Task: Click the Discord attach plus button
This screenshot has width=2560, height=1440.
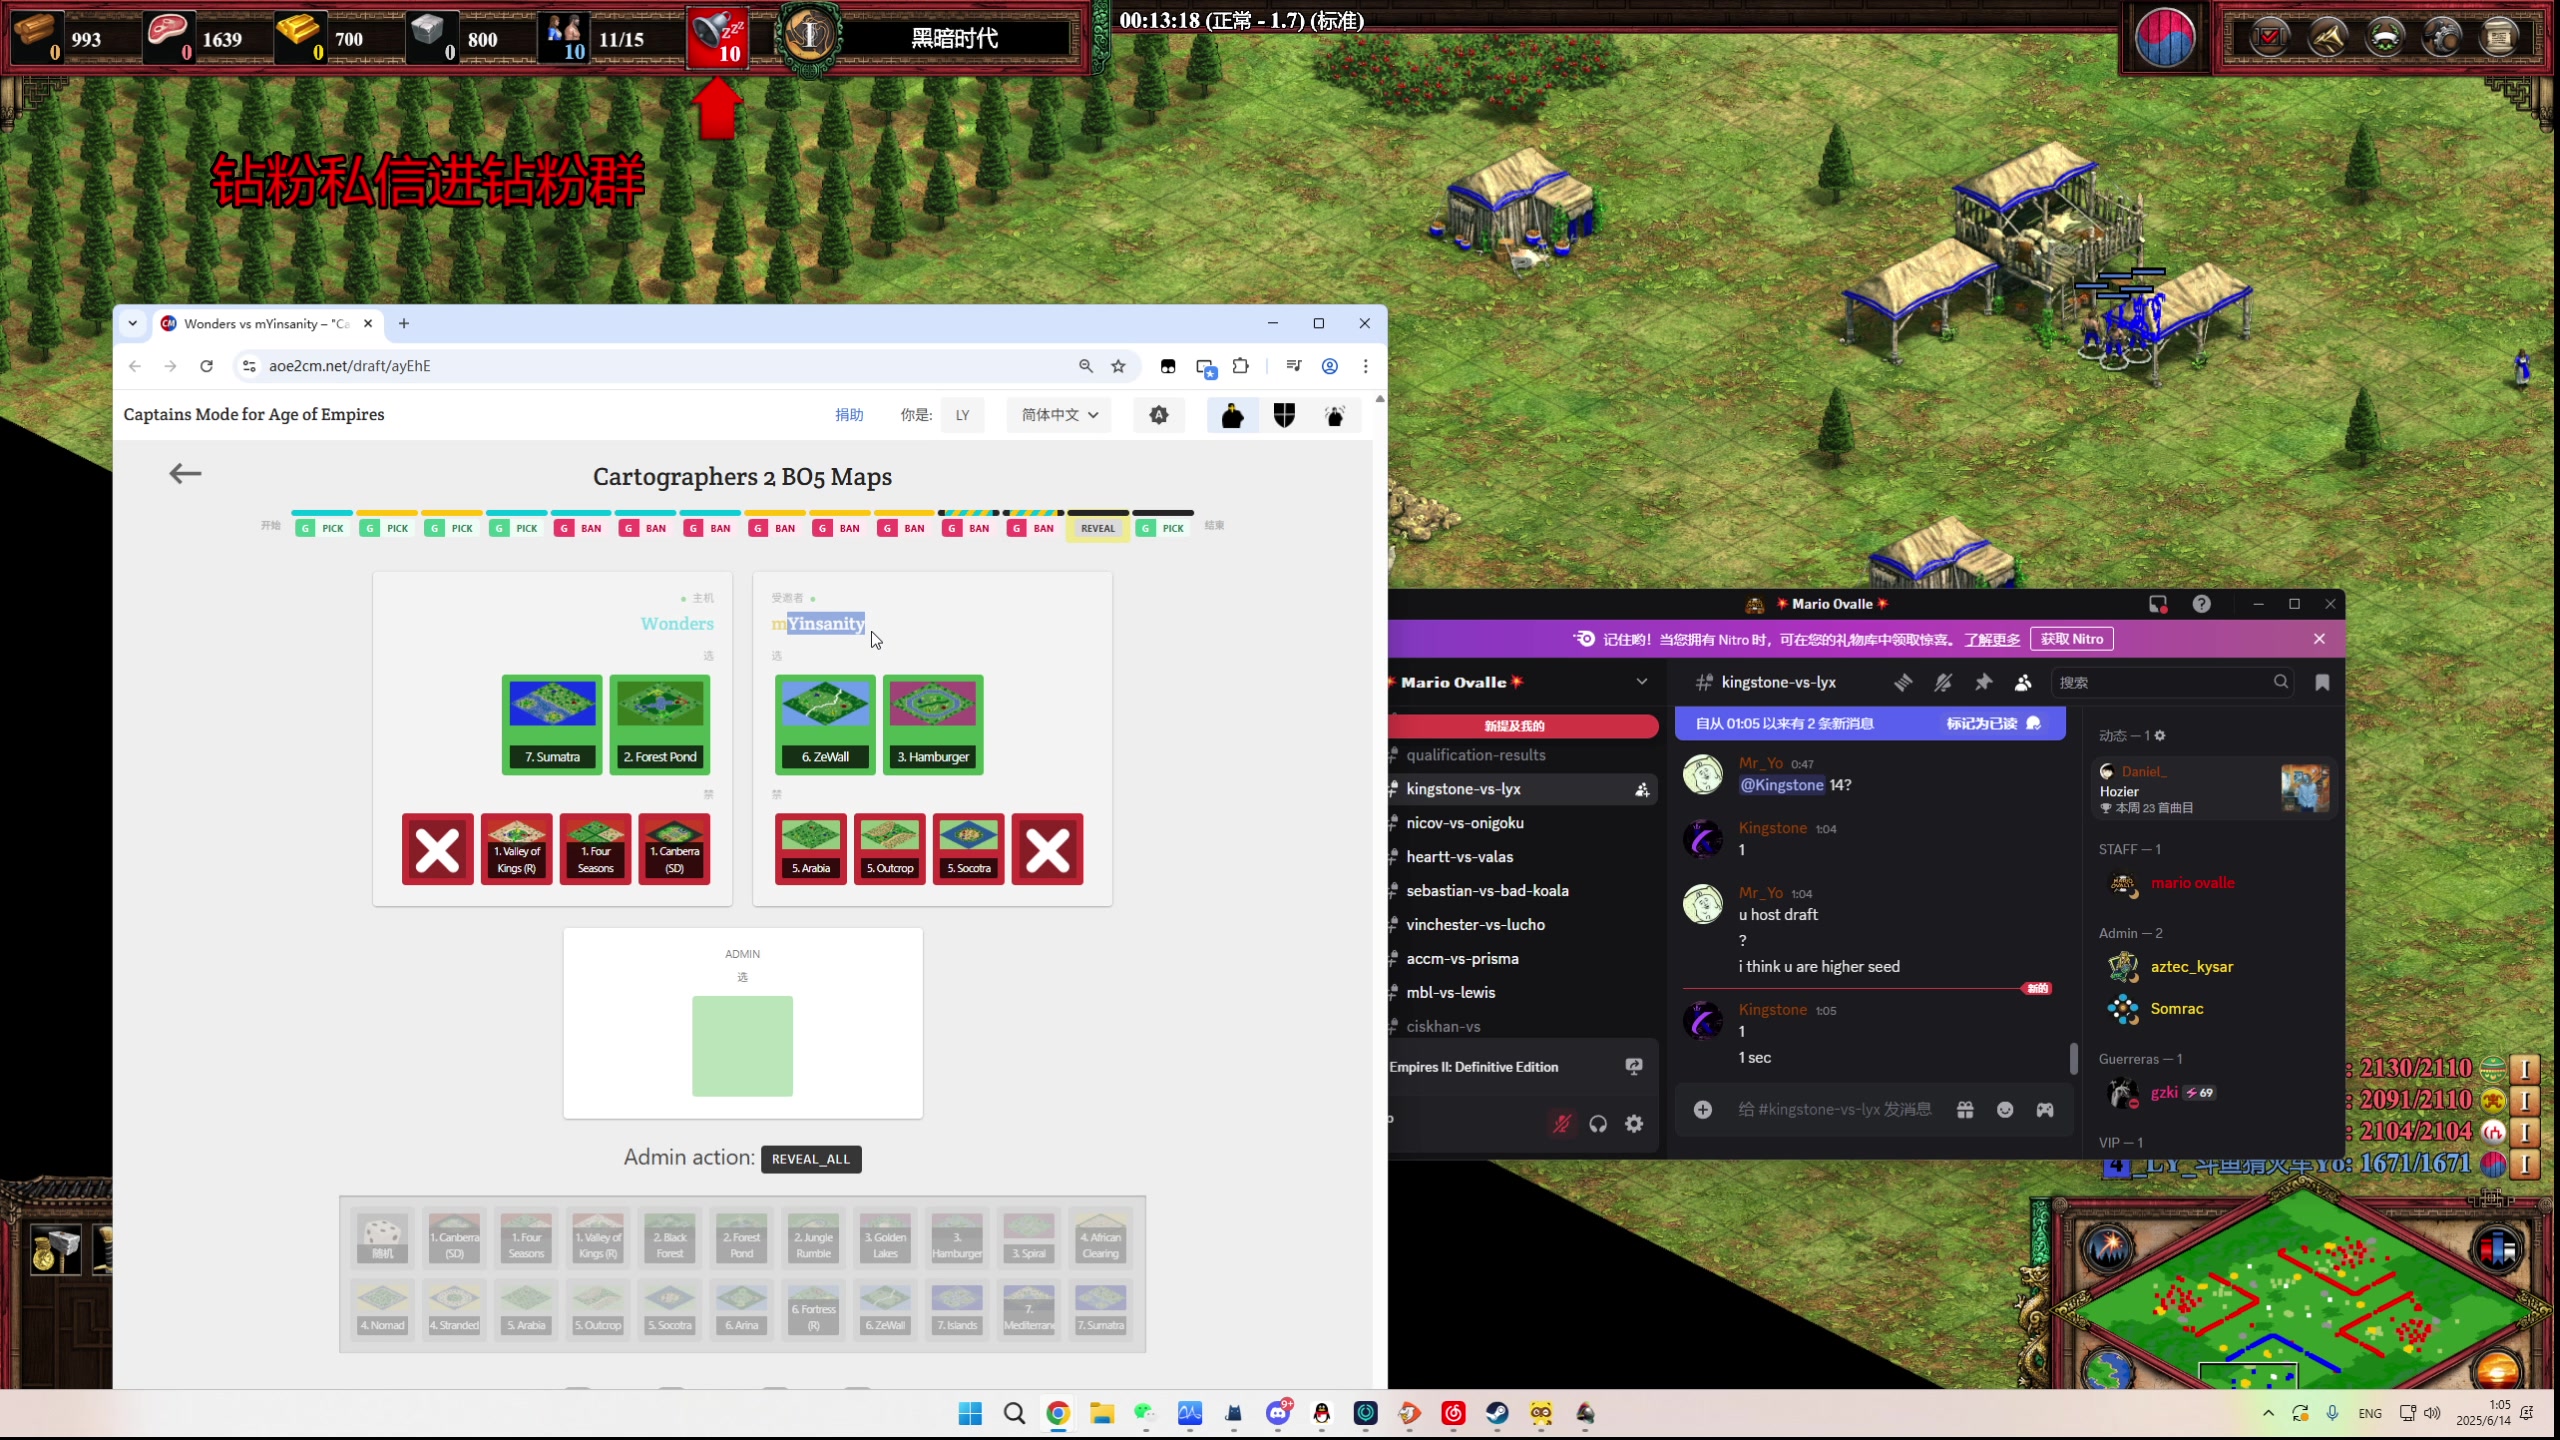Action: coord(1703,1109)
